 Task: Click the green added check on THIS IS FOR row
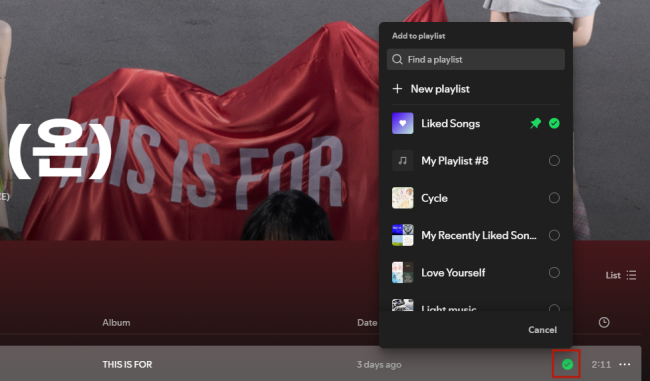tap(567, 364)
